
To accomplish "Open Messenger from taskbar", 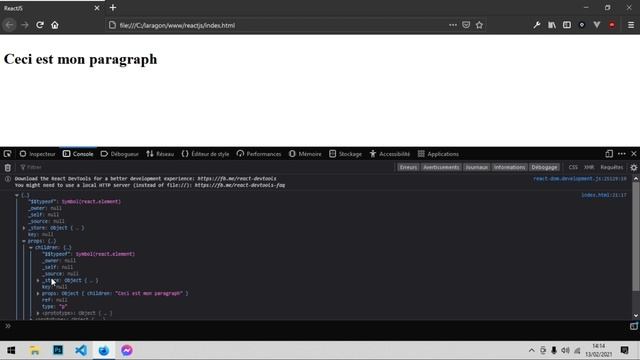I will (x=127, y=350).
